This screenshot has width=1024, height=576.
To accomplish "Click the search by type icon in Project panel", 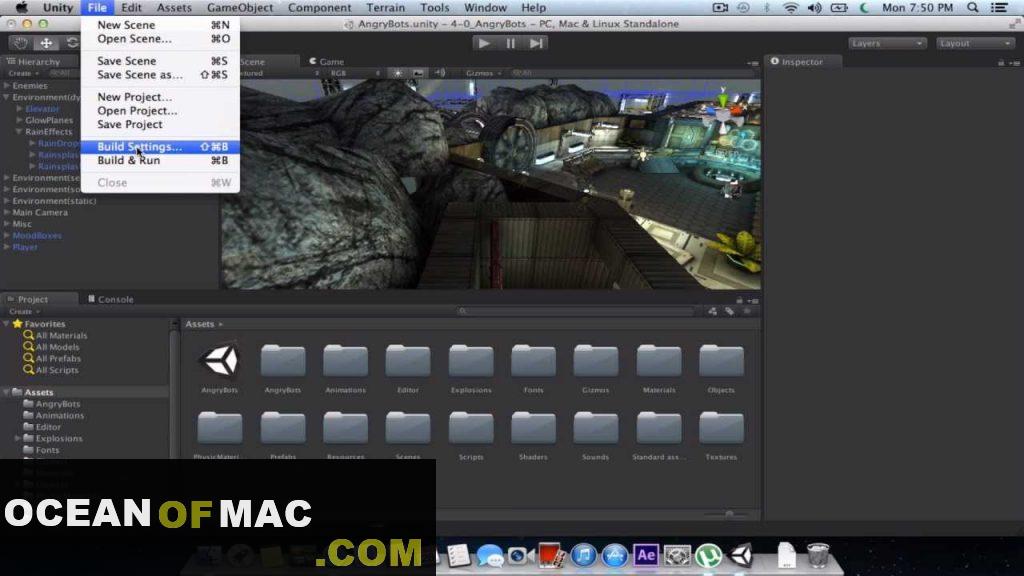I will pos(712,312).
